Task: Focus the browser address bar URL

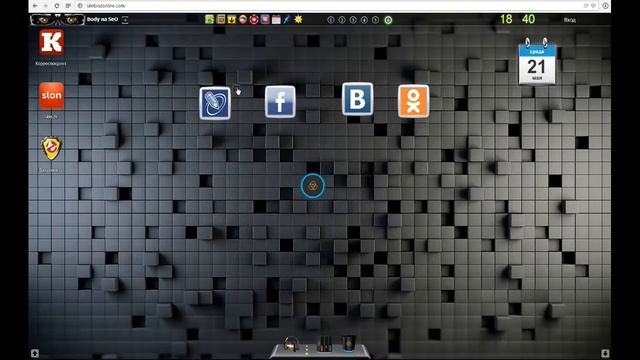Action: [x=106, y=6]
